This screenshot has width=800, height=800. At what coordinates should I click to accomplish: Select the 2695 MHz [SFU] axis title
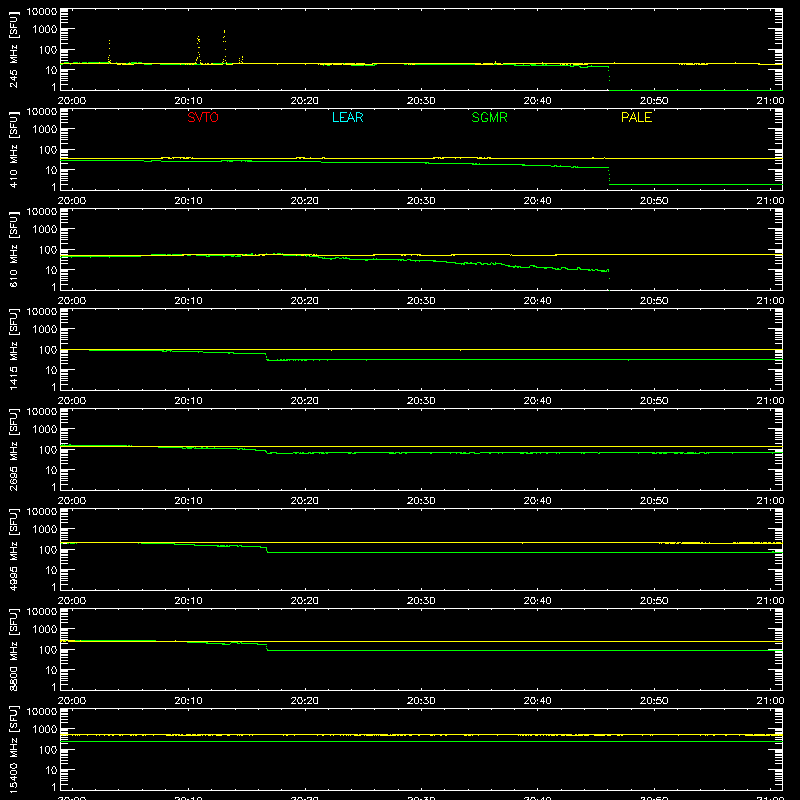(x=13, y=449)
